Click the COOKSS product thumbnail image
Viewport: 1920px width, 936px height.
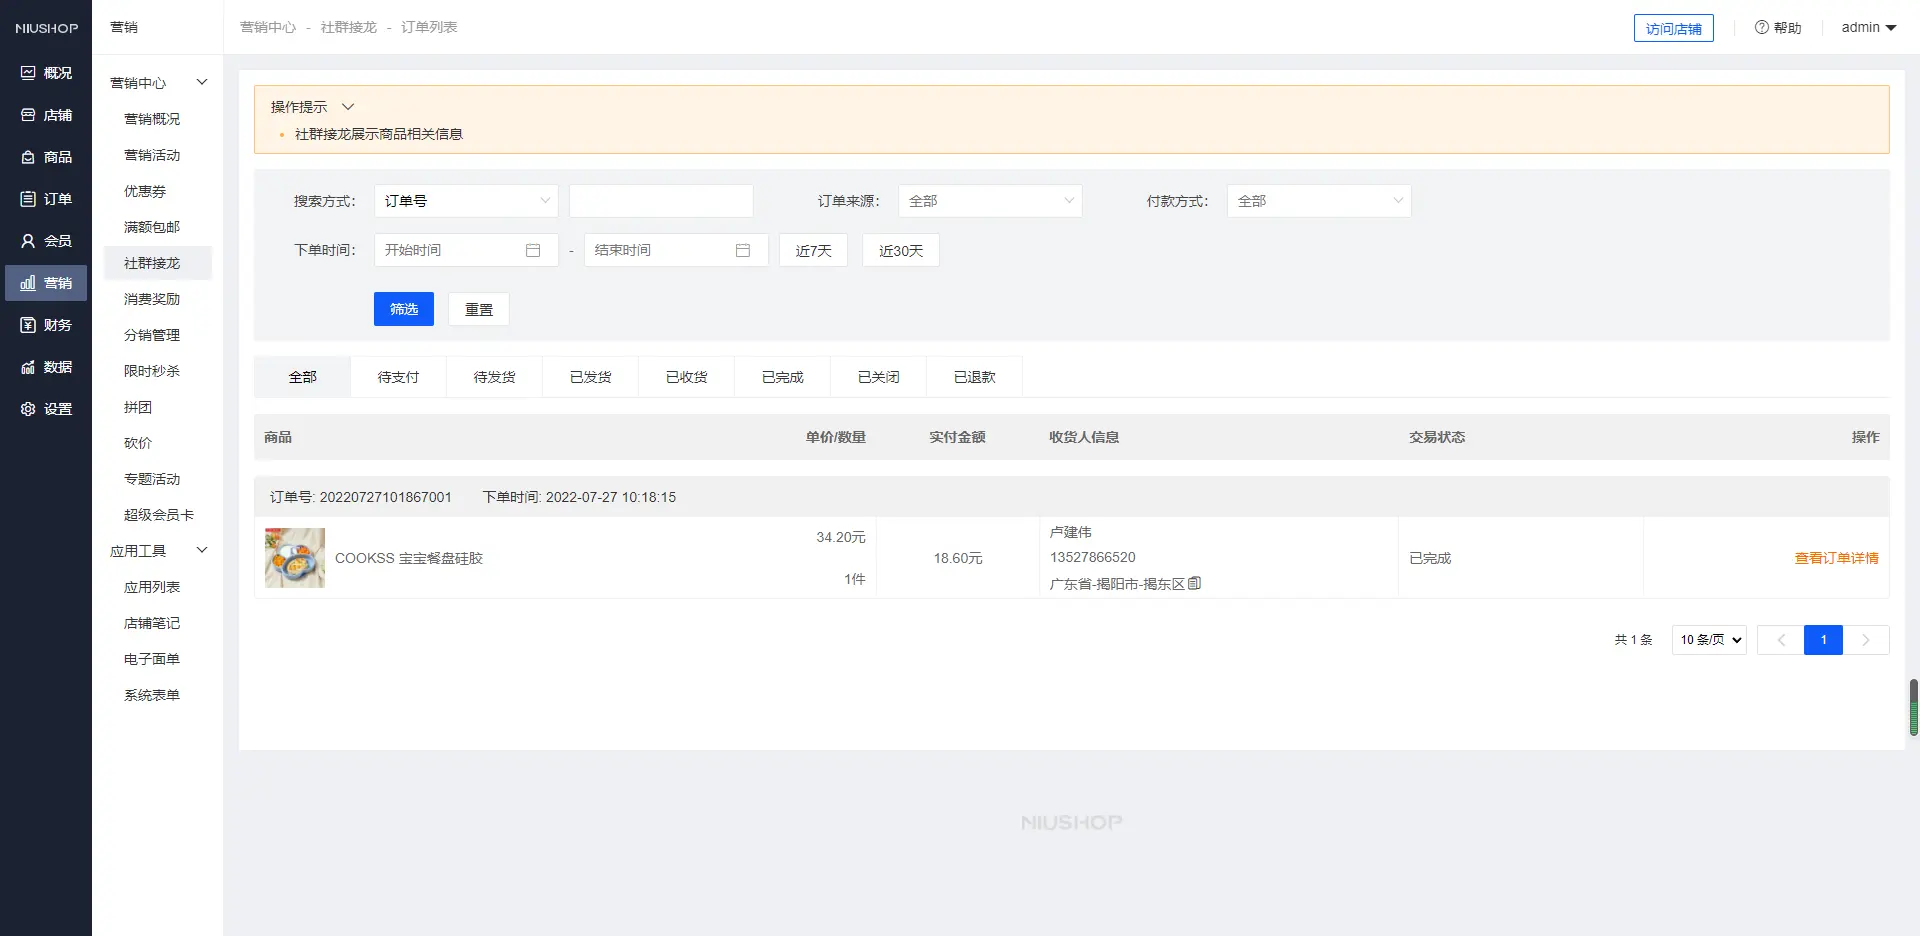(295, 558)
